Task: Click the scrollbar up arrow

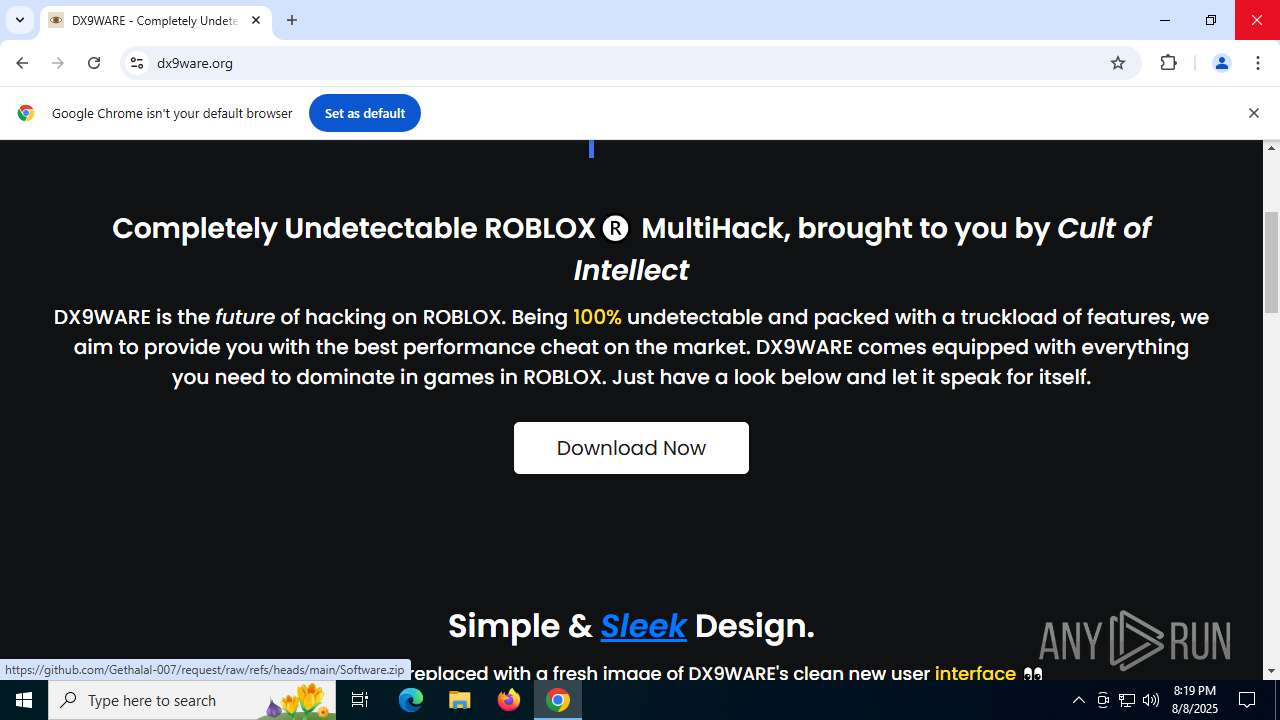Action: coord(1272,148)
